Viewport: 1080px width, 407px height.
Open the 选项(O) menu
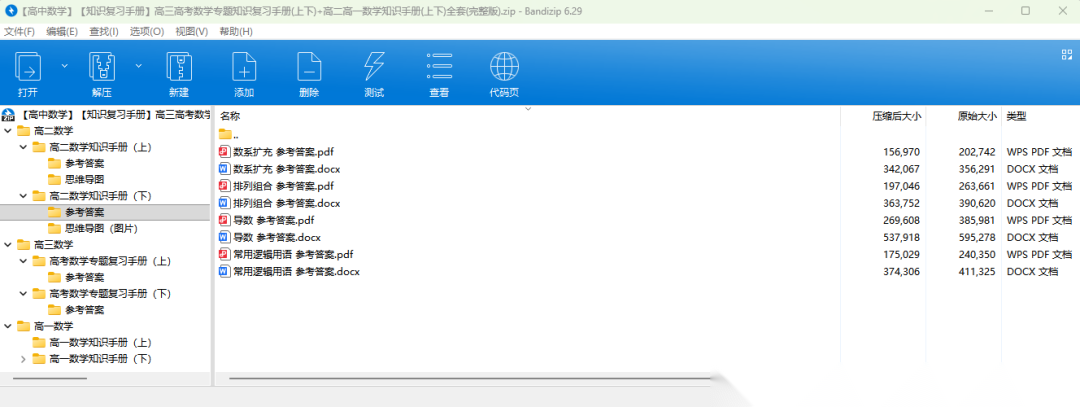pyautogui.click(x=147, y=31)
